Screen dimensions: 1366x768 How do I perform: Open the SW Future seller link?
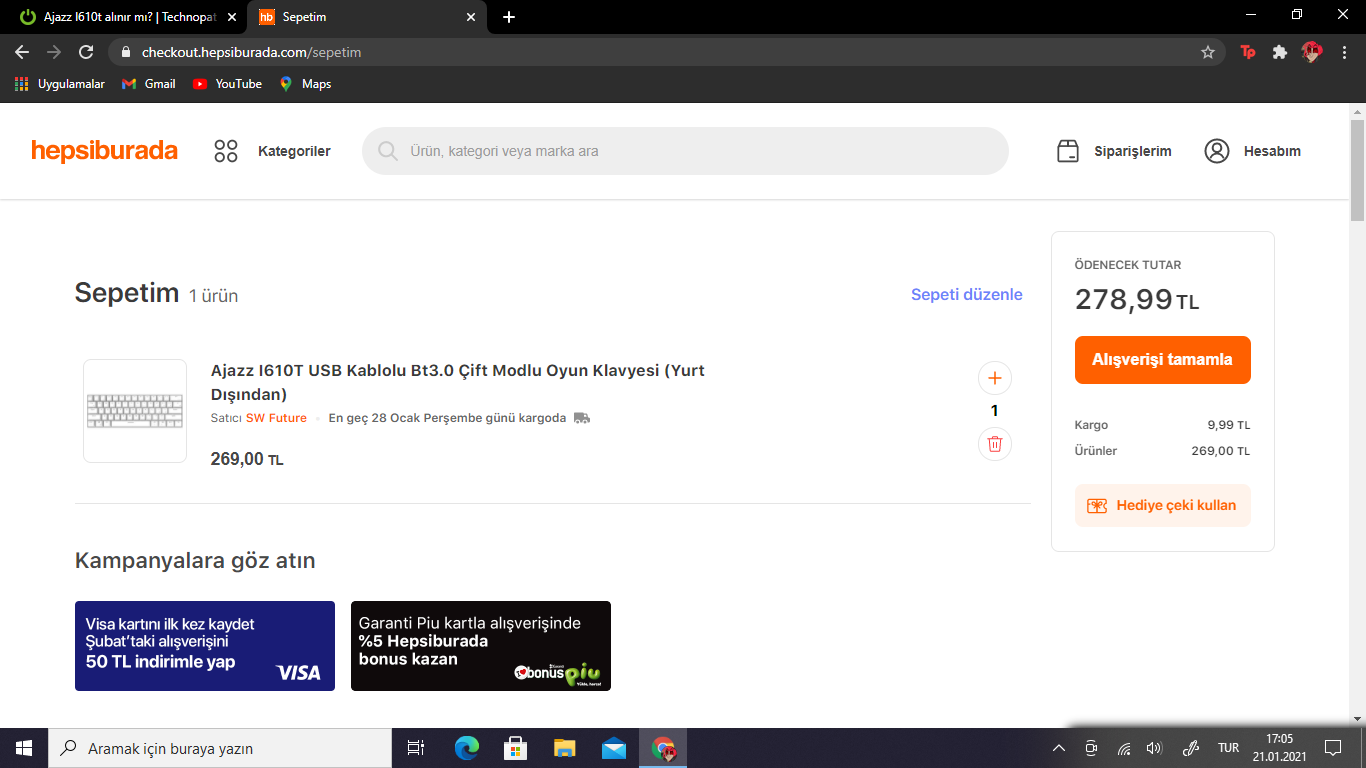(277, 418)
